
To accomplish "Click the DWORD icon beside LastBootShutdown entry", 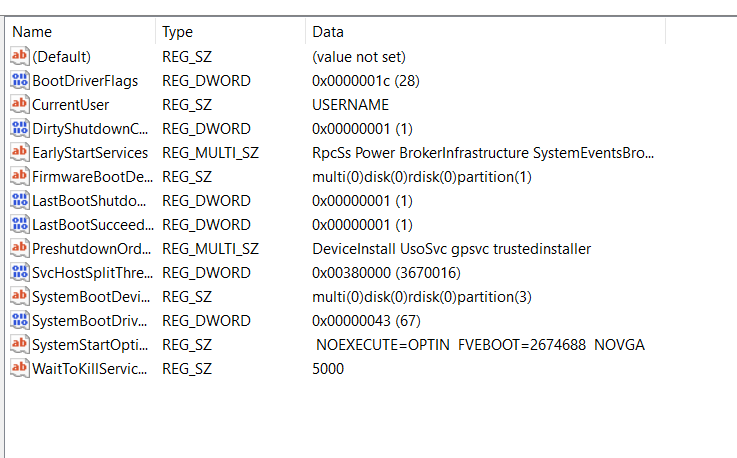I will (x=19, y=201).
